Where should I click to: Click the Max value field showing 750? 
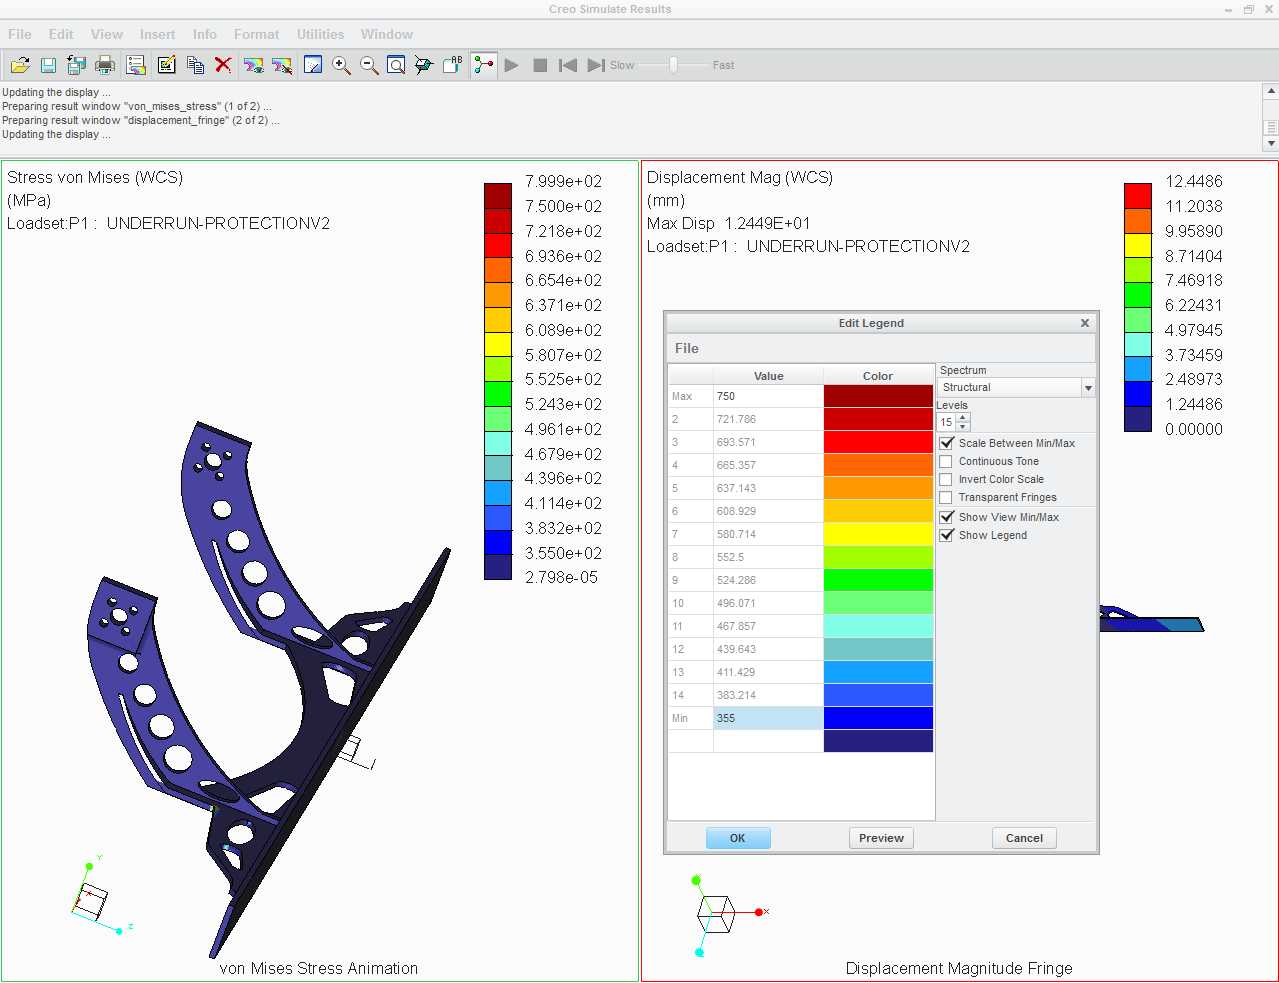click(768, 396)
